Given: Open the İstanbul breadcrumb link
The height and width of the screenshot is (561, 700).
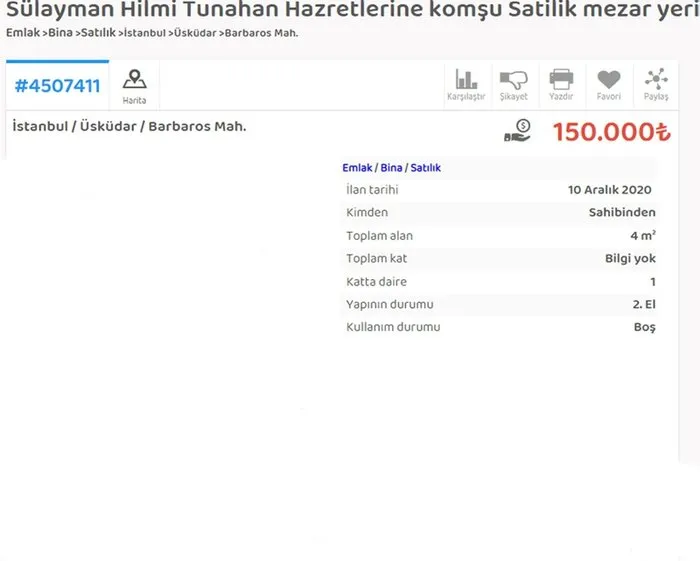Looking at the screenshot, I should (145, 33).
